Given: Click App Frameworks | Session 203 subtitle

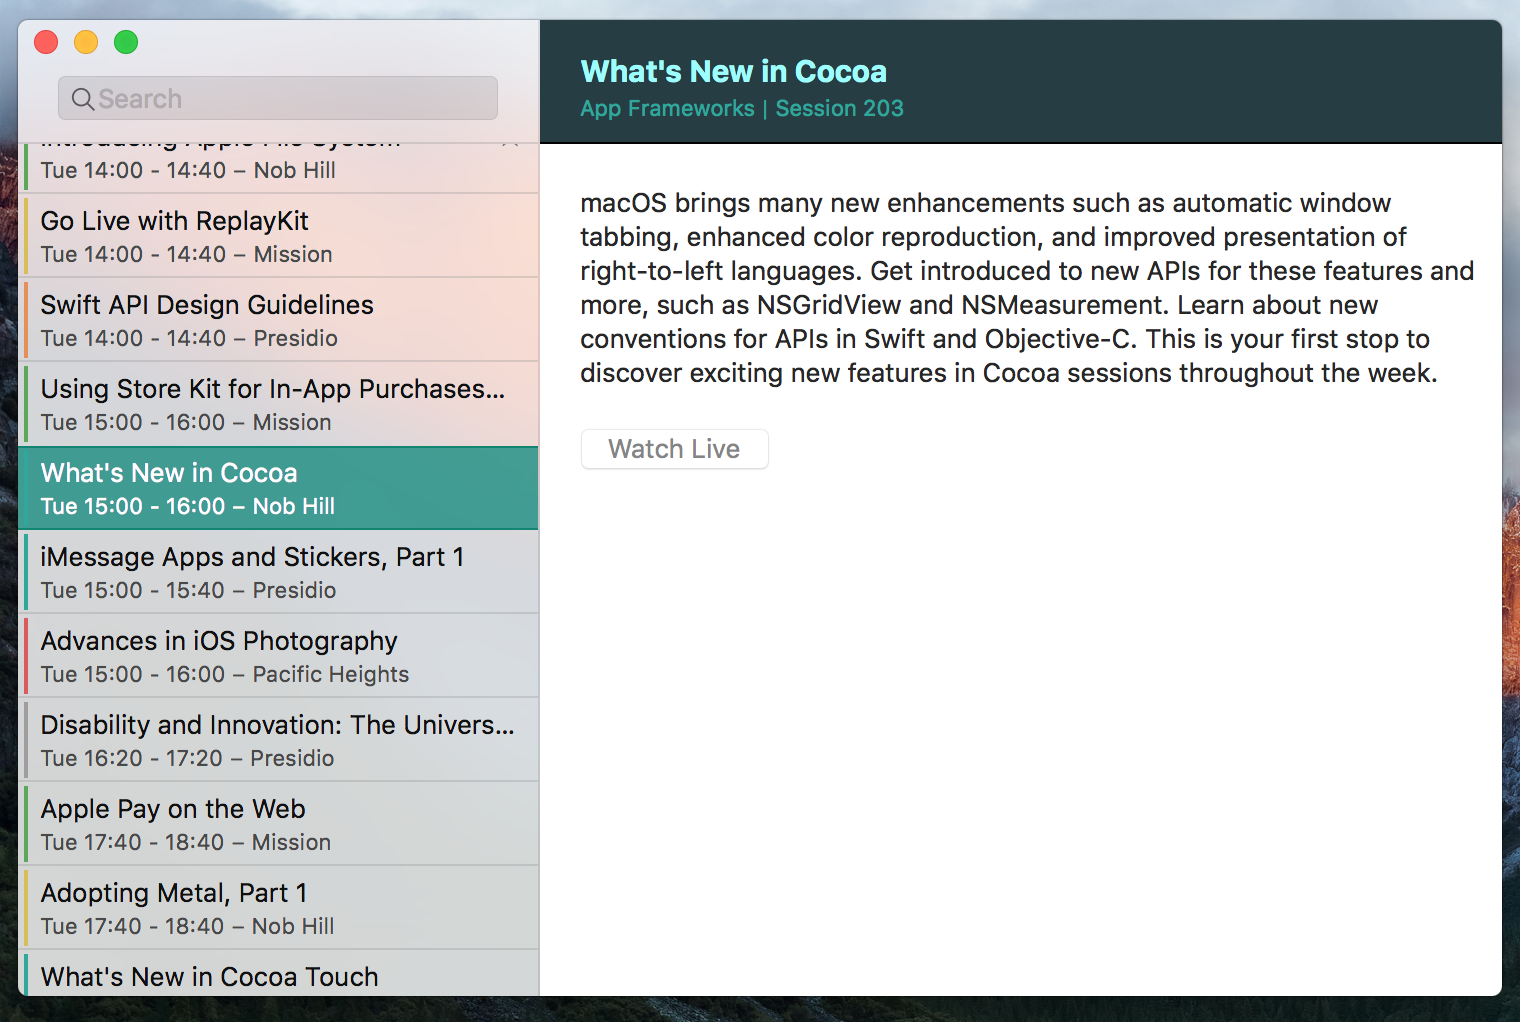Looking at the screenshot, I should 741,108.
